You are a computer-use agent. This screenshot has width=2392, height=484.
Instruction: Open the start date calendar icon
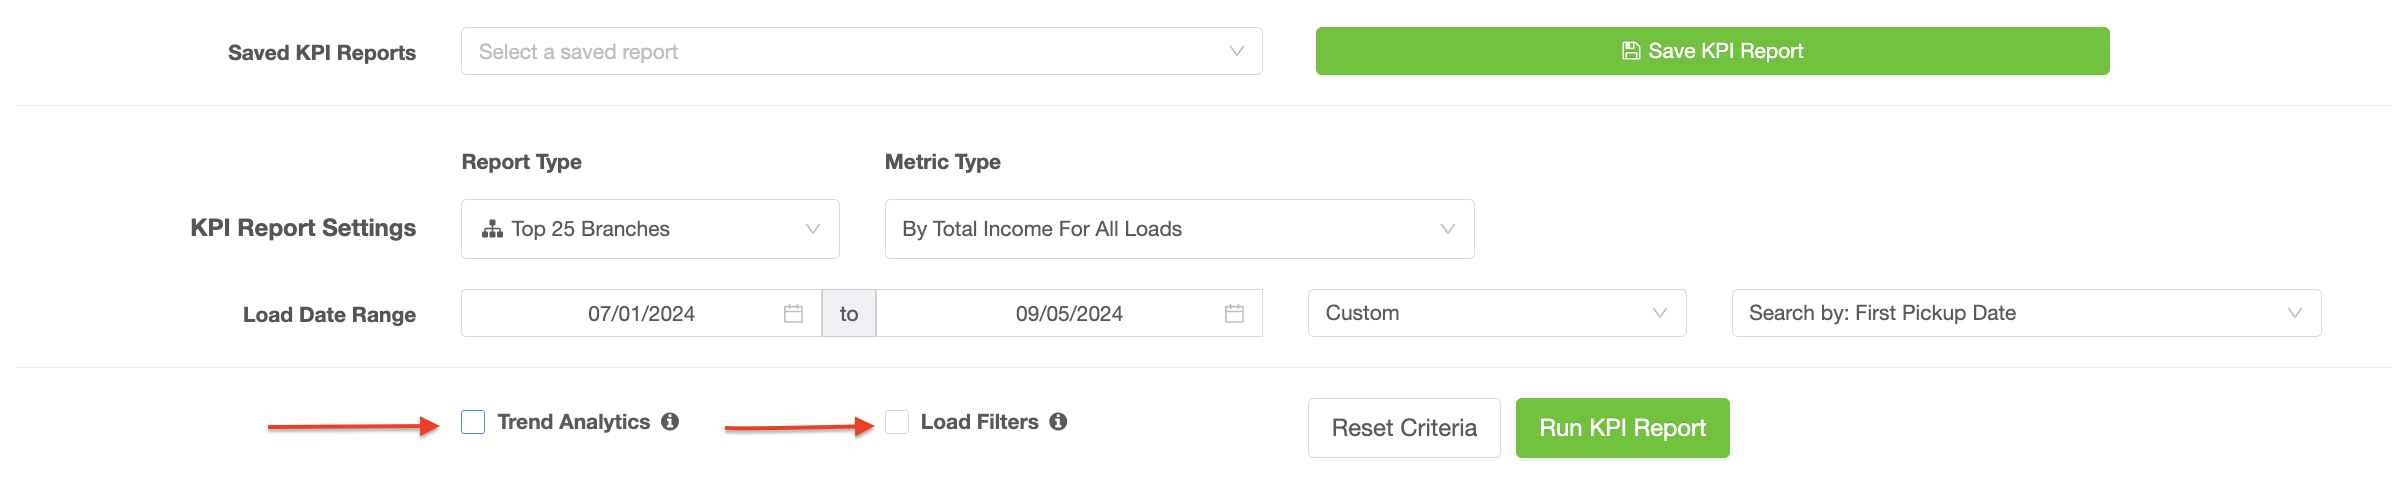[x=793, y=314]
